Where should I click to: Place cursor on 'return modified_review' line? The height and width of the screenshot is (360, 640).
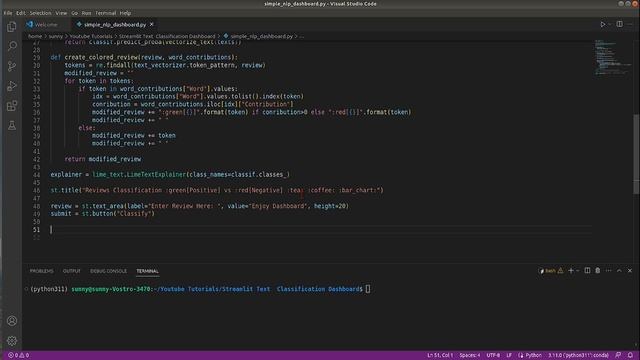tap(102, 159)
